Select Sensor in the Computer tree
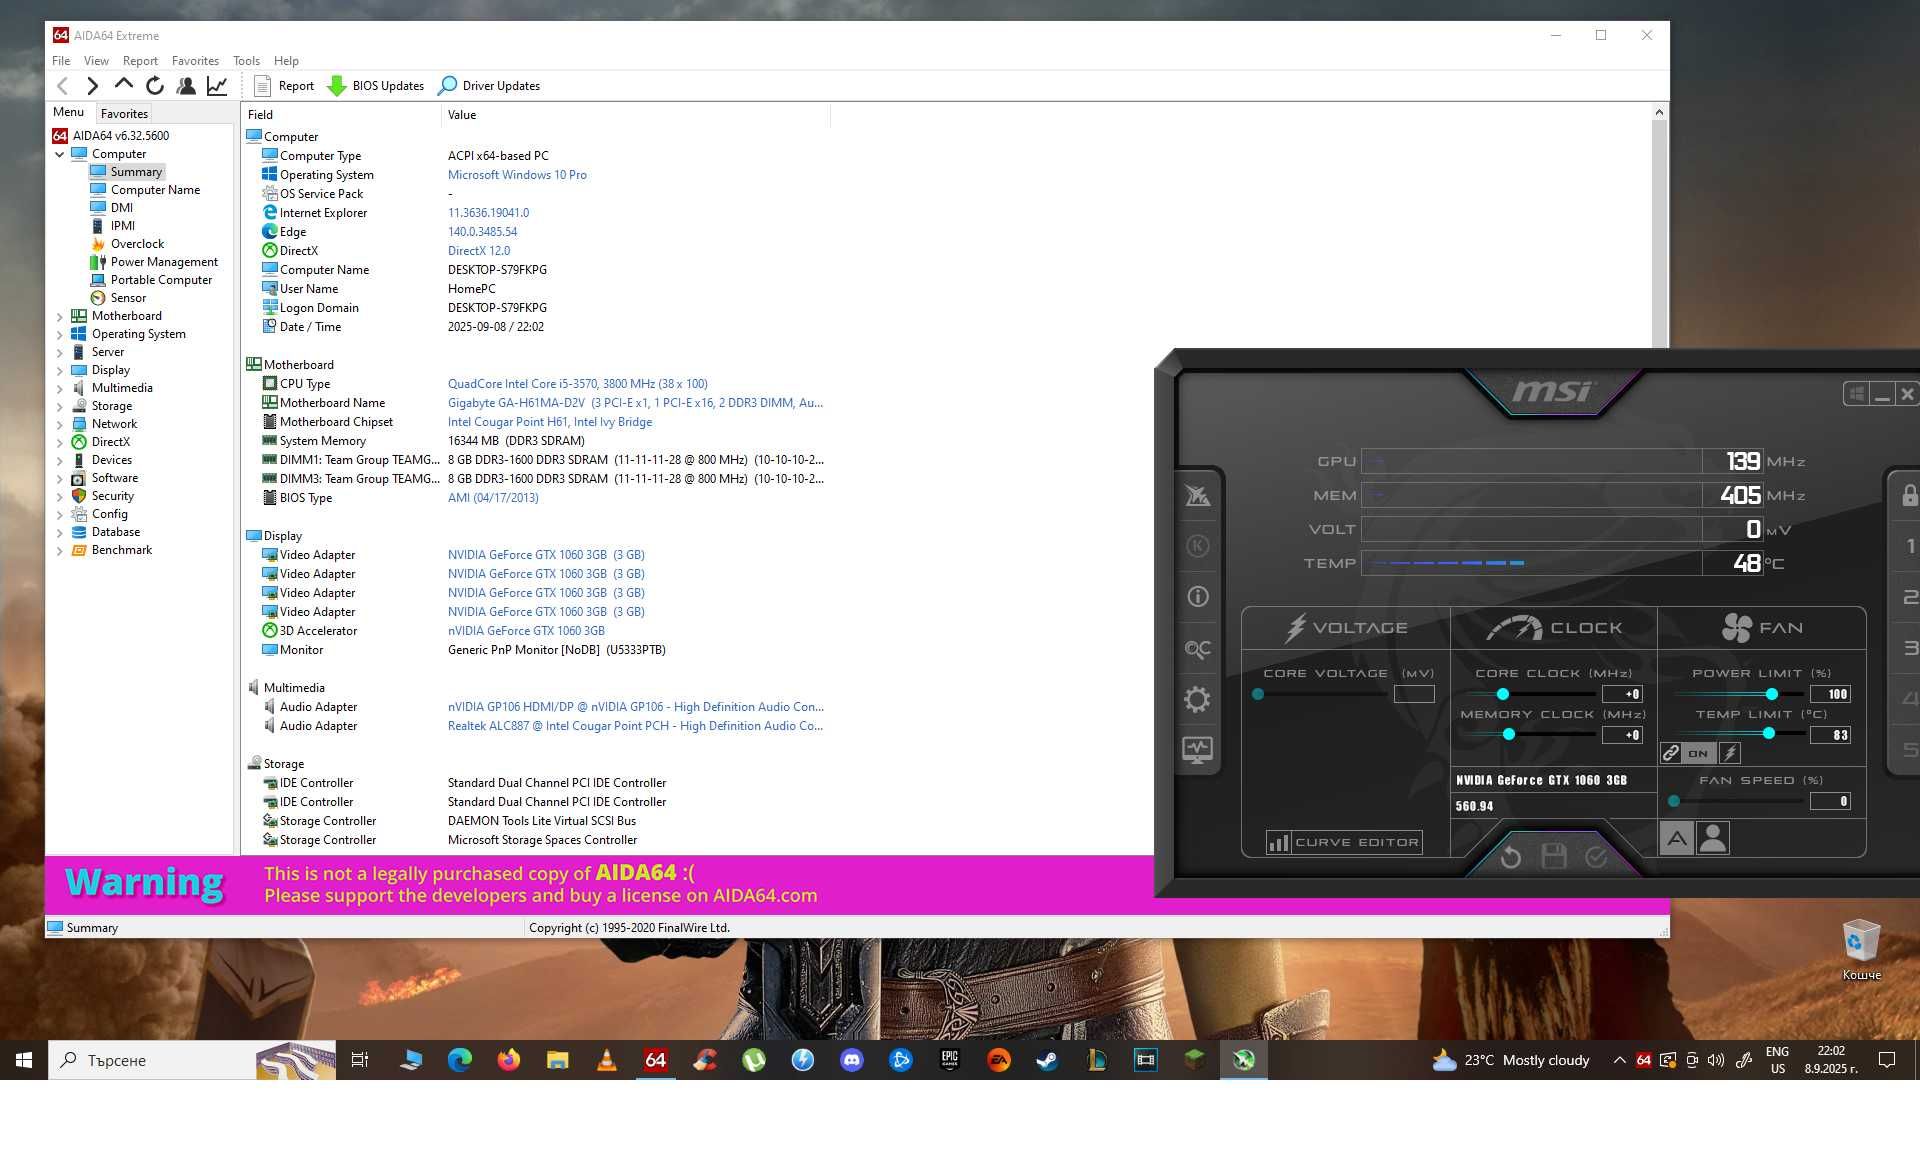 [128, 298]
